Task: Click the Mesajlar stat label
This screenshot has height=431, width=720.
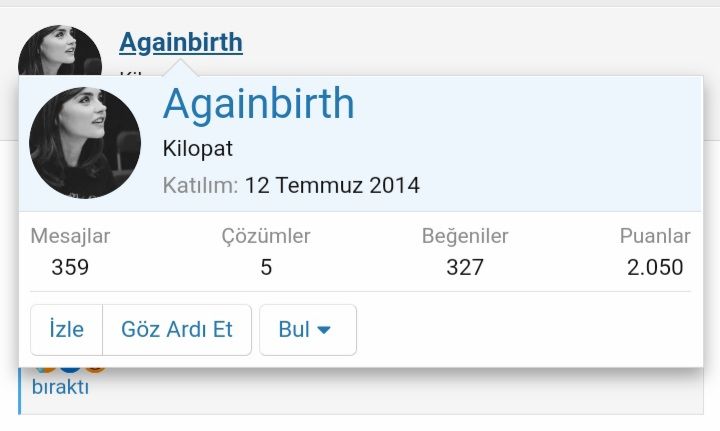Action: 70,236
